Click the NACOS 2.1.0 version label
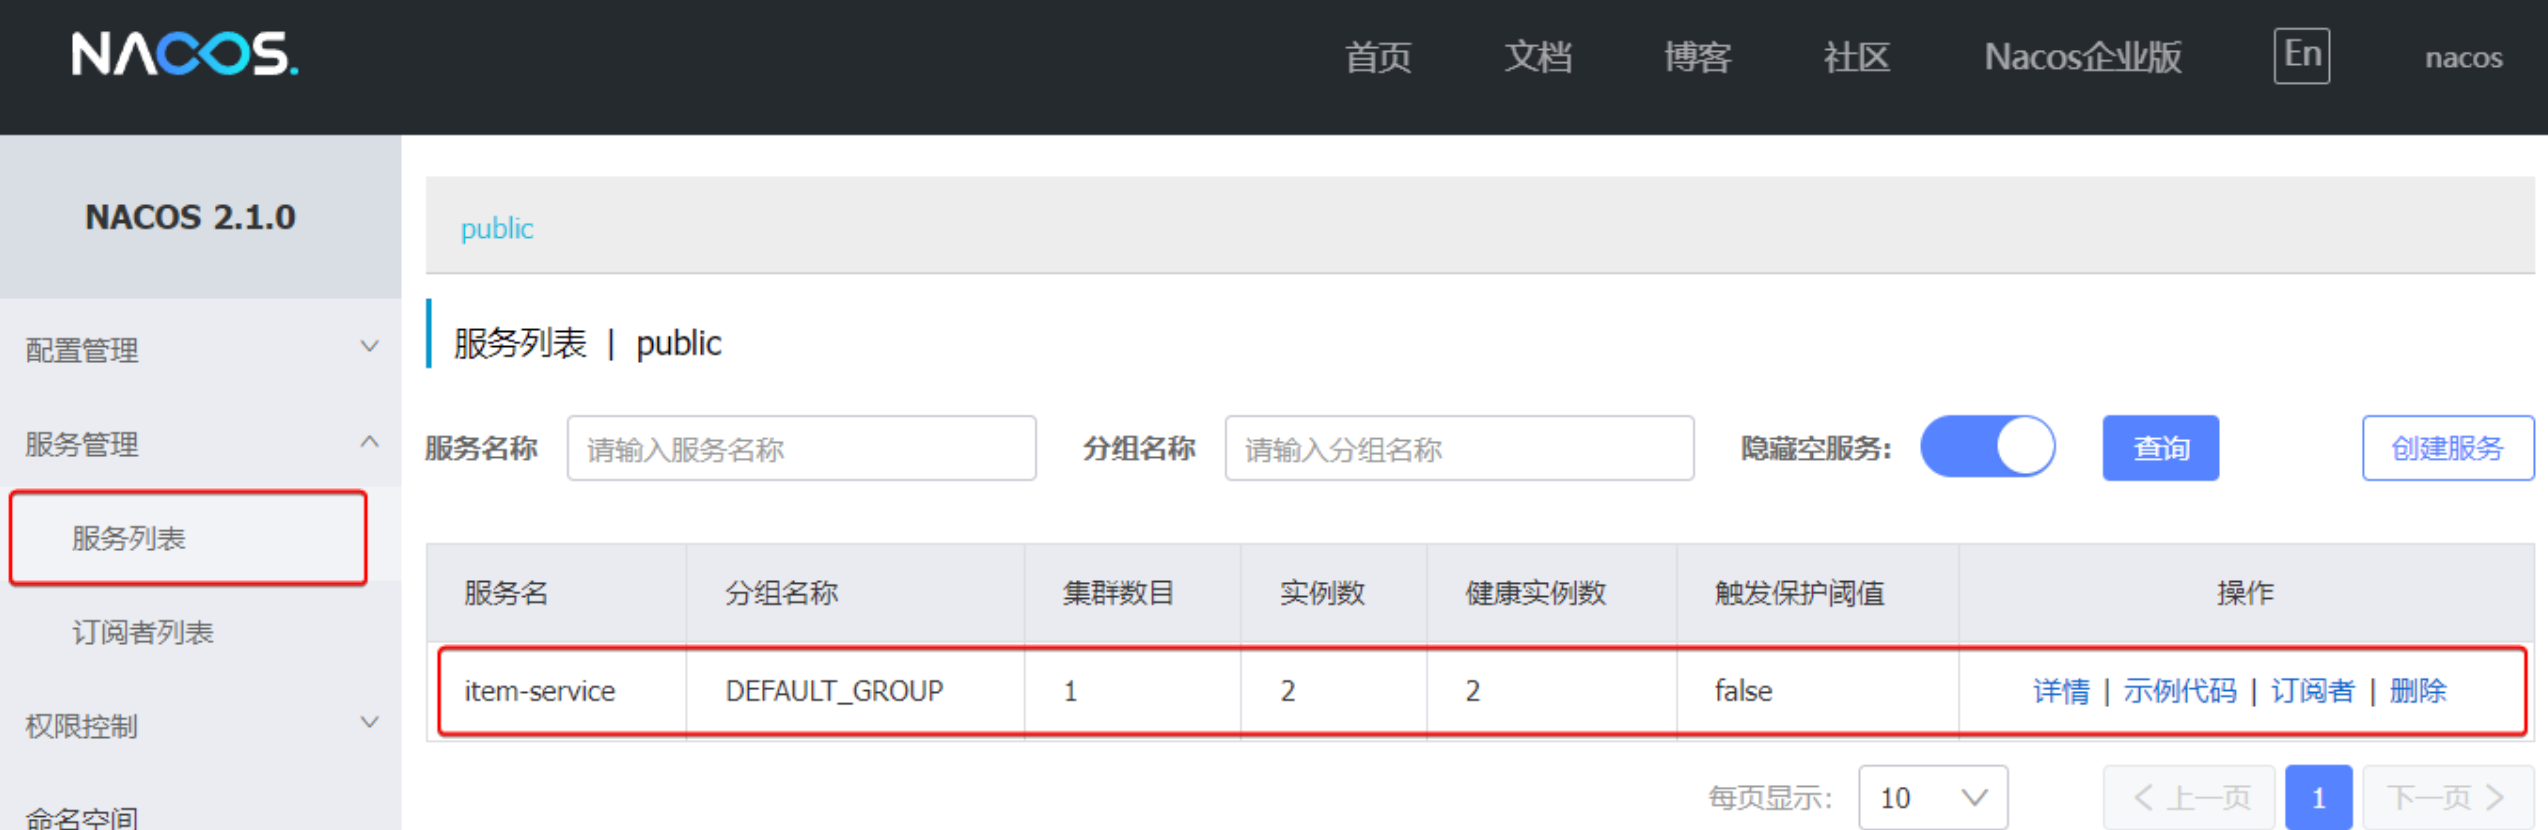 190,217
